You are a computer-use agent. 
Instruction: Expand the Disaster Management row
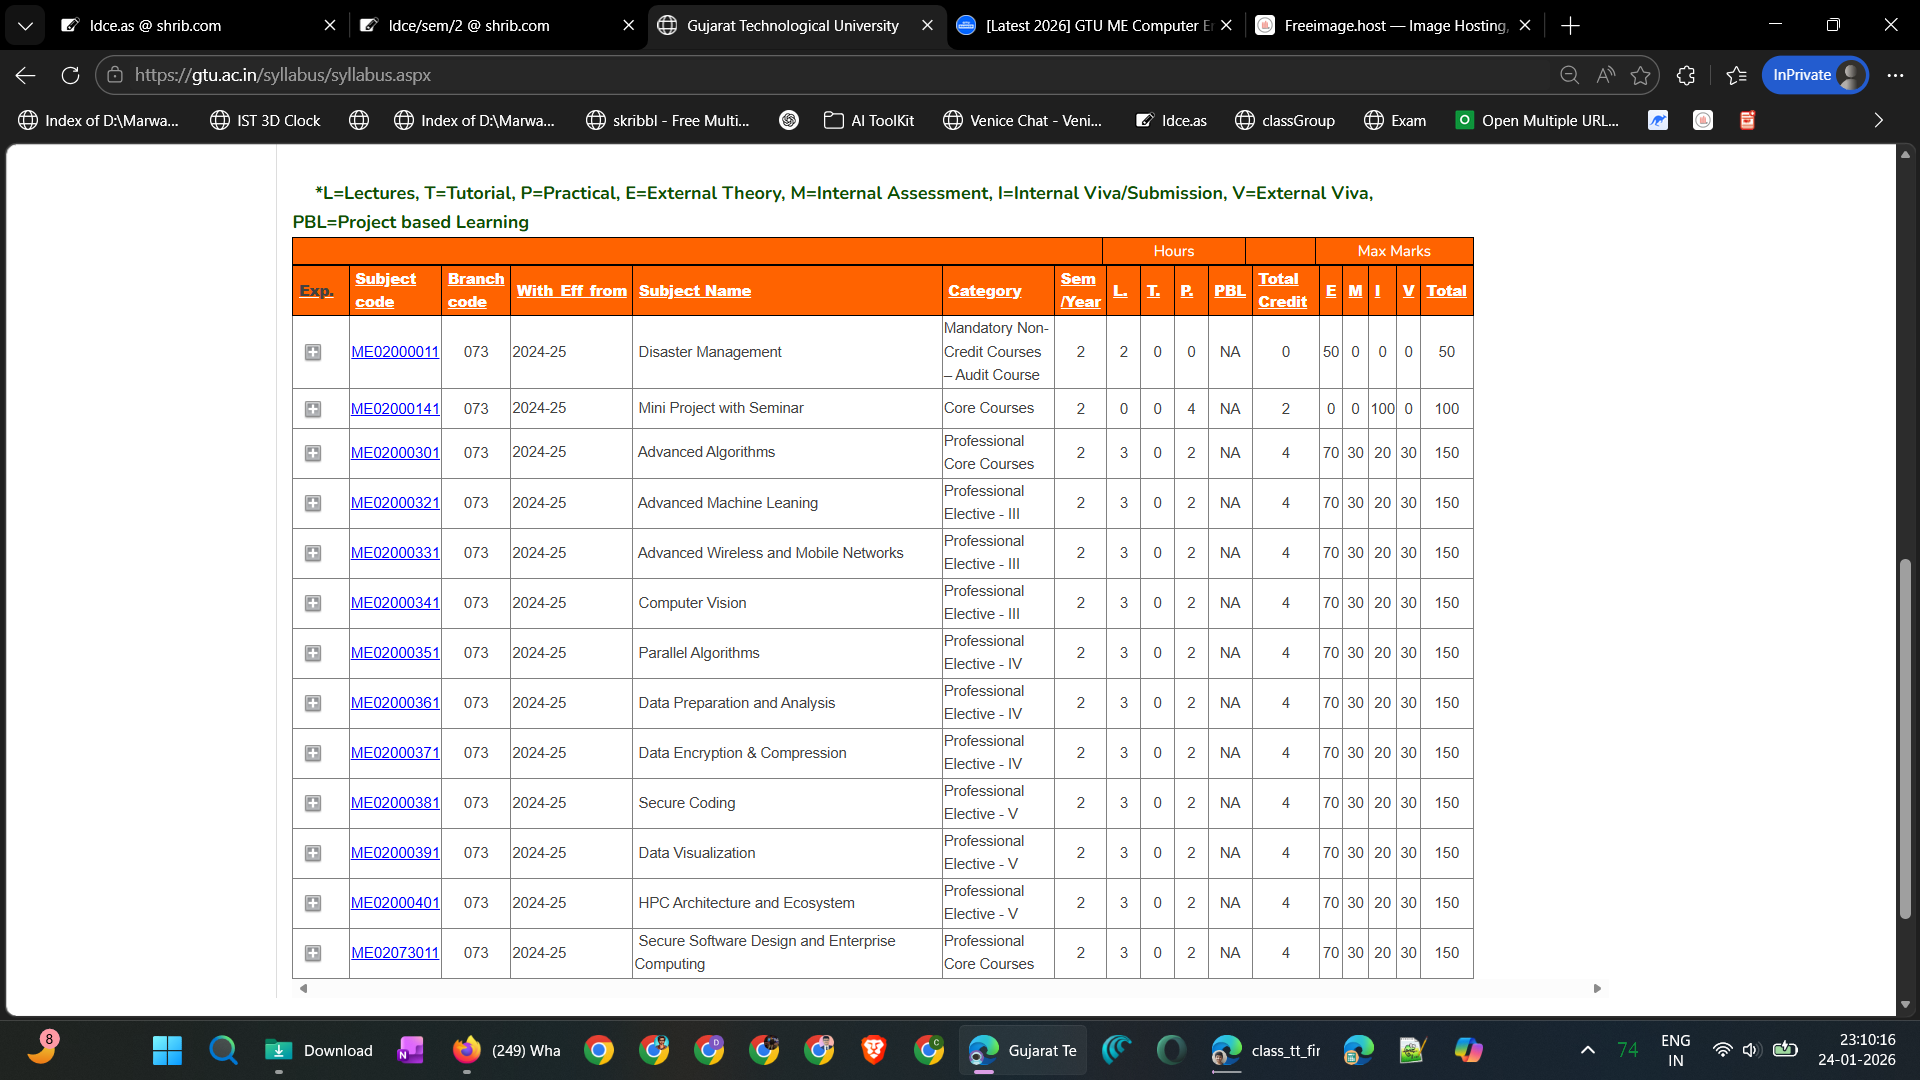click(x=313, y=352)
